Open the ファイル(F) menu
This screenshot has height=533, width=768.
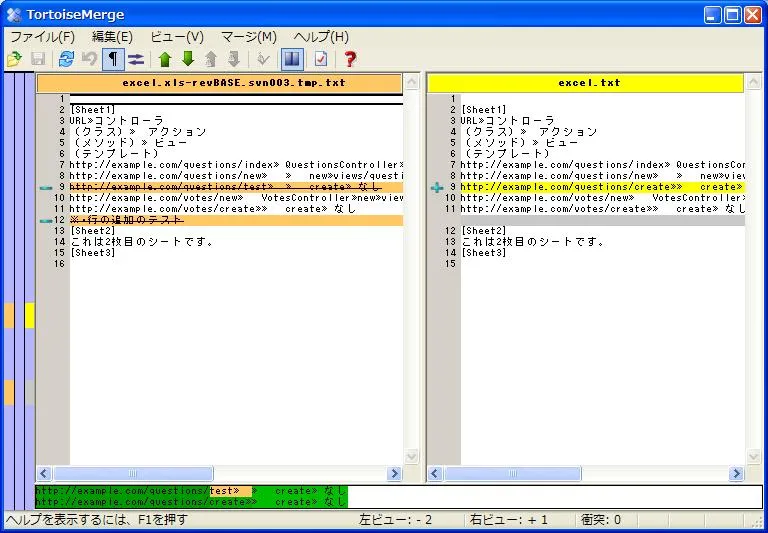click(43, 37)
